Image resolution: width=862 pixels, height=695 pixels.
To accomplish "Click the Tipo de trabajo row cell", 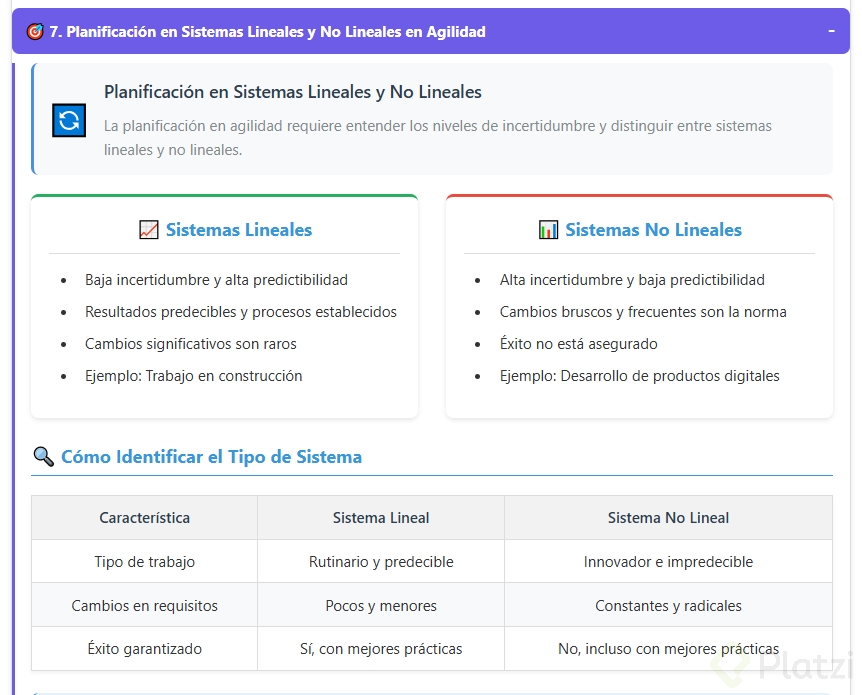I will 144,562.
